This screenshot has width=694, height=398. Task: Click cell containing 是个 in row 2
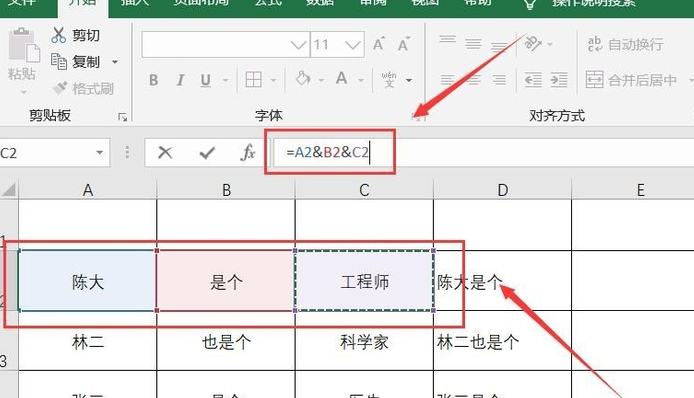(226, 281)
